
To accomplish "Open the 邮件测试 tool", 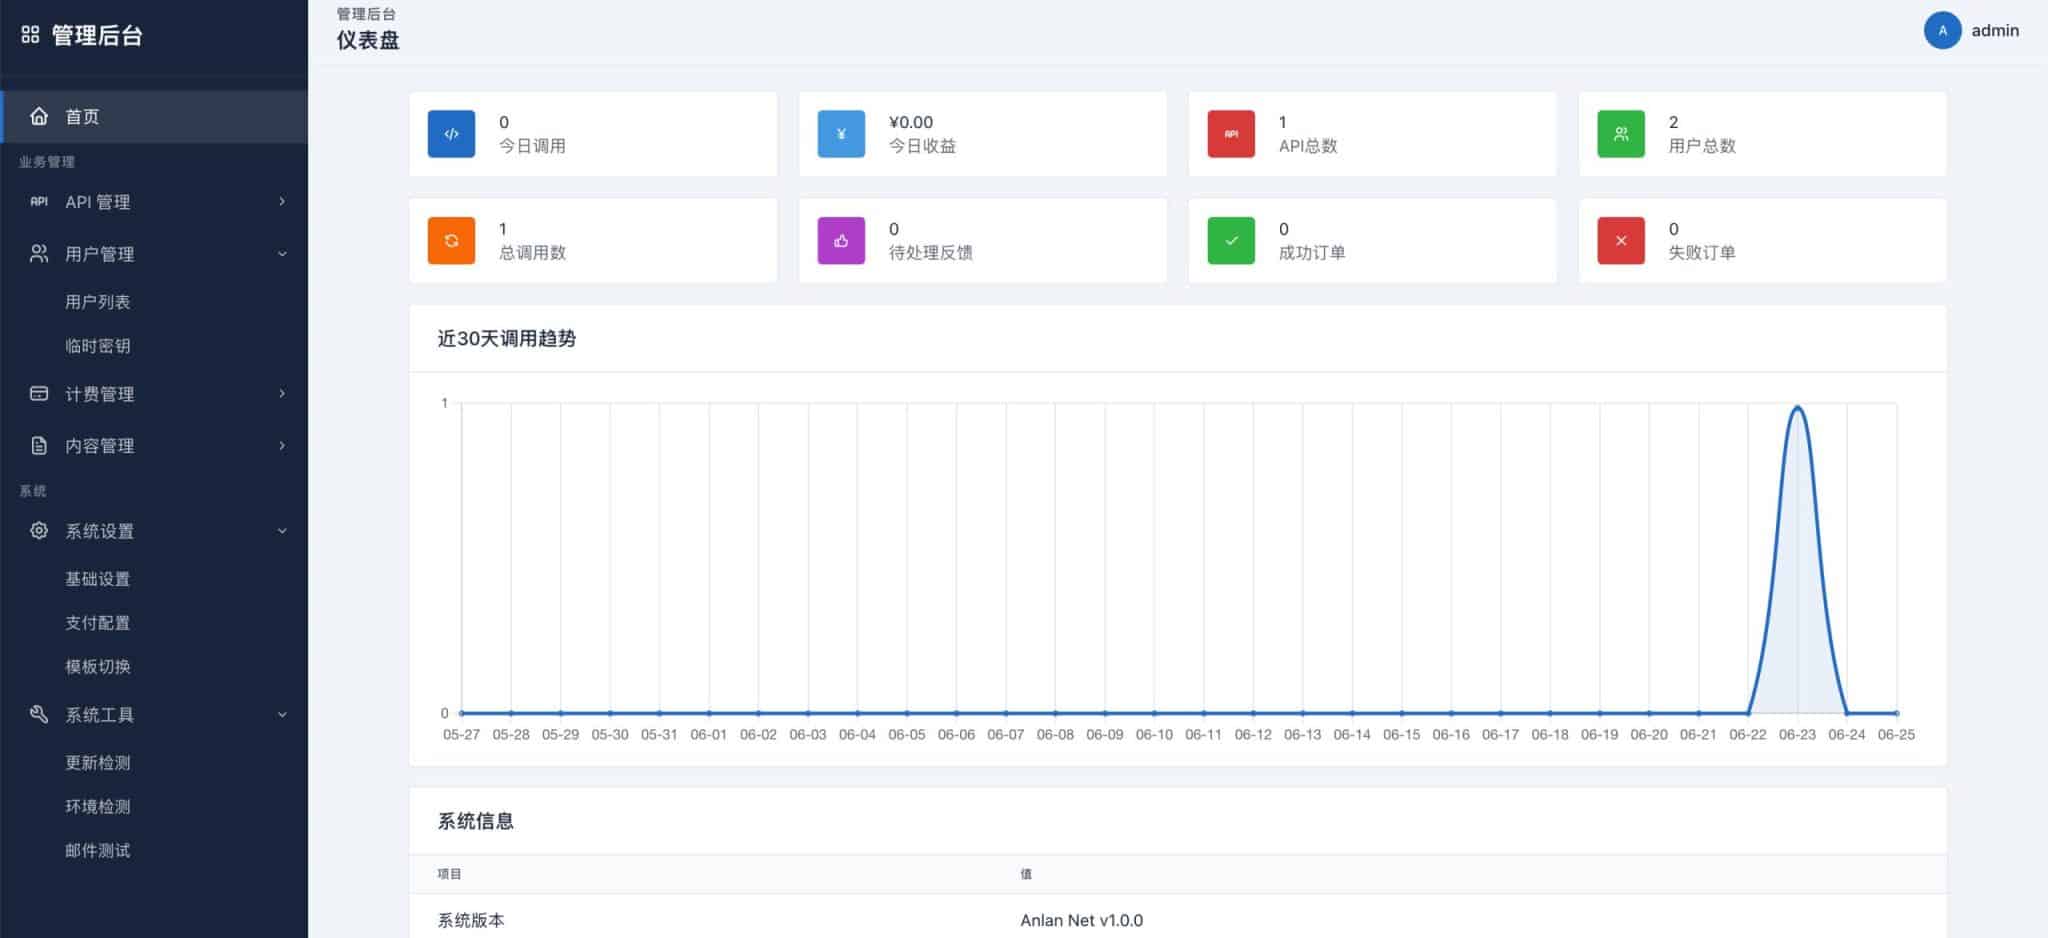I will click(x=98, y=851).
